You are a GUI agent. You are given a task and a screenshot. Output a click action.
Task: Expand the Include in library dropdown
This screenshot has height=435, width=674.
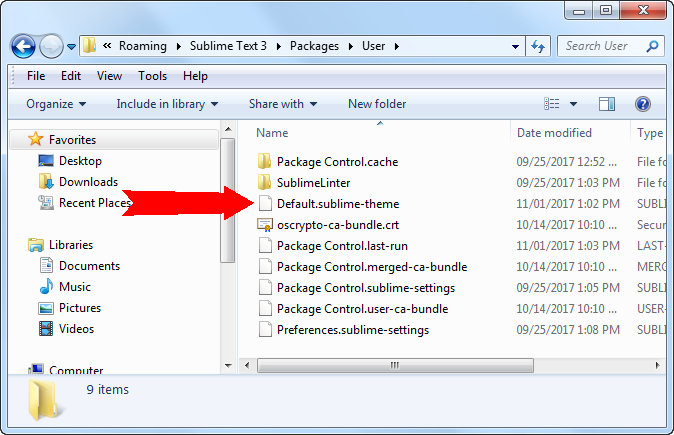[x=167, y=104]
